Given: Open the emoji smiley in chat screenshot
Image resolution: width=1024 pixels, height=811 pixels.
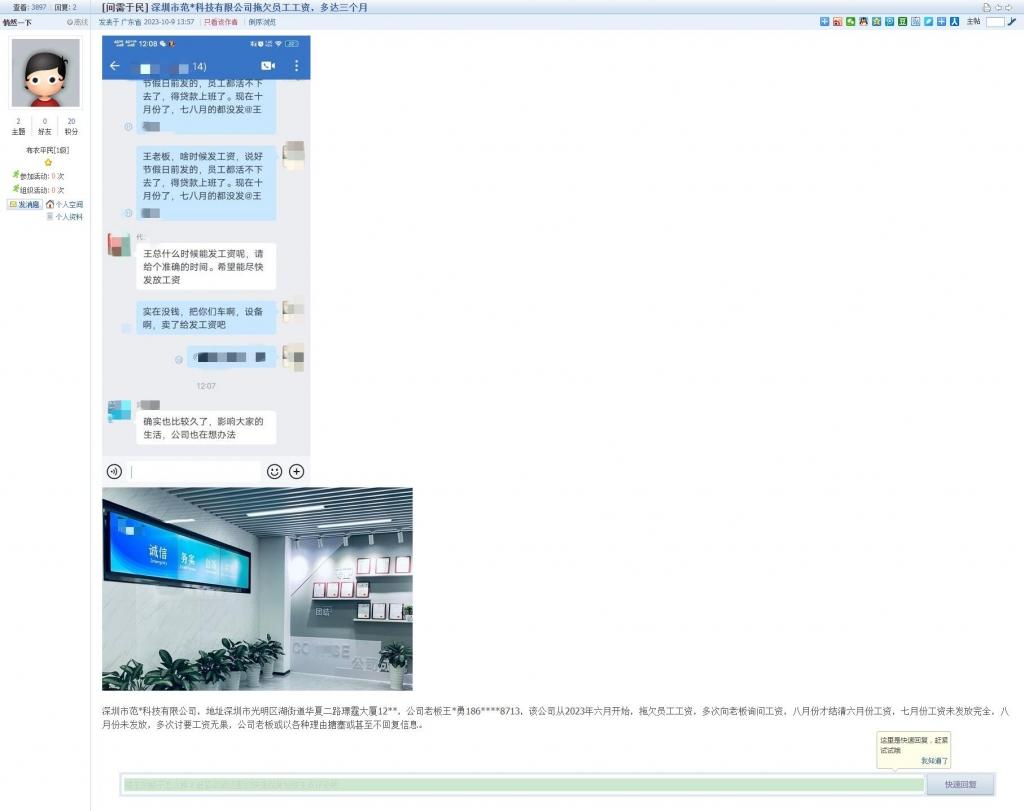Looking at the screenshot, I should tap(274, 471).
